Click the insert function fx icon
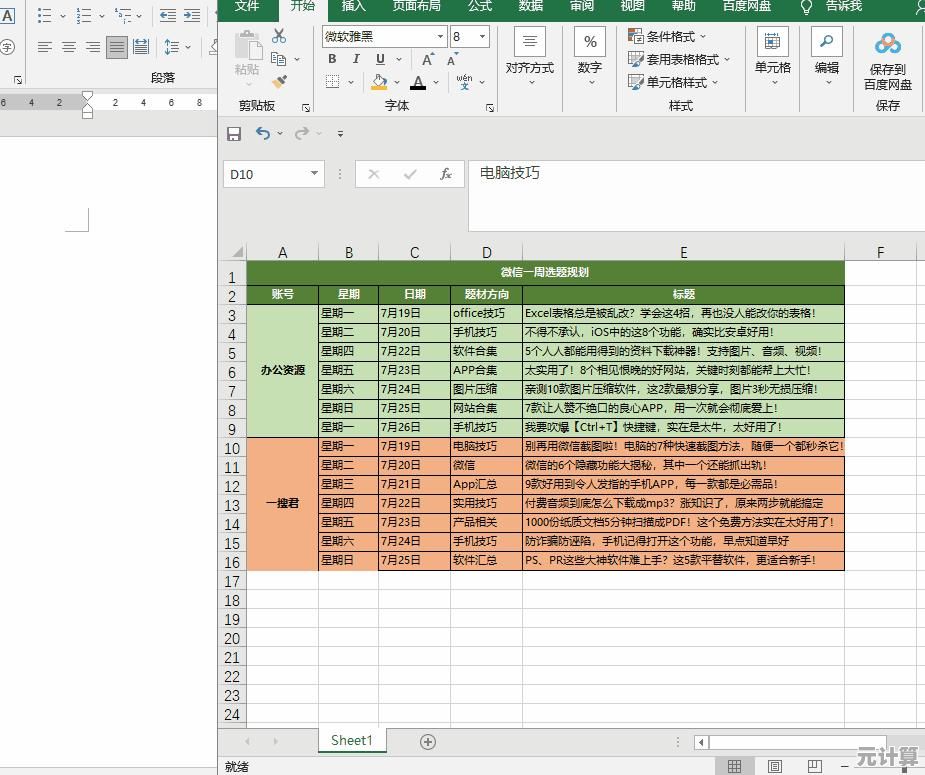925x775 pixels. click(x=446, y=174)
